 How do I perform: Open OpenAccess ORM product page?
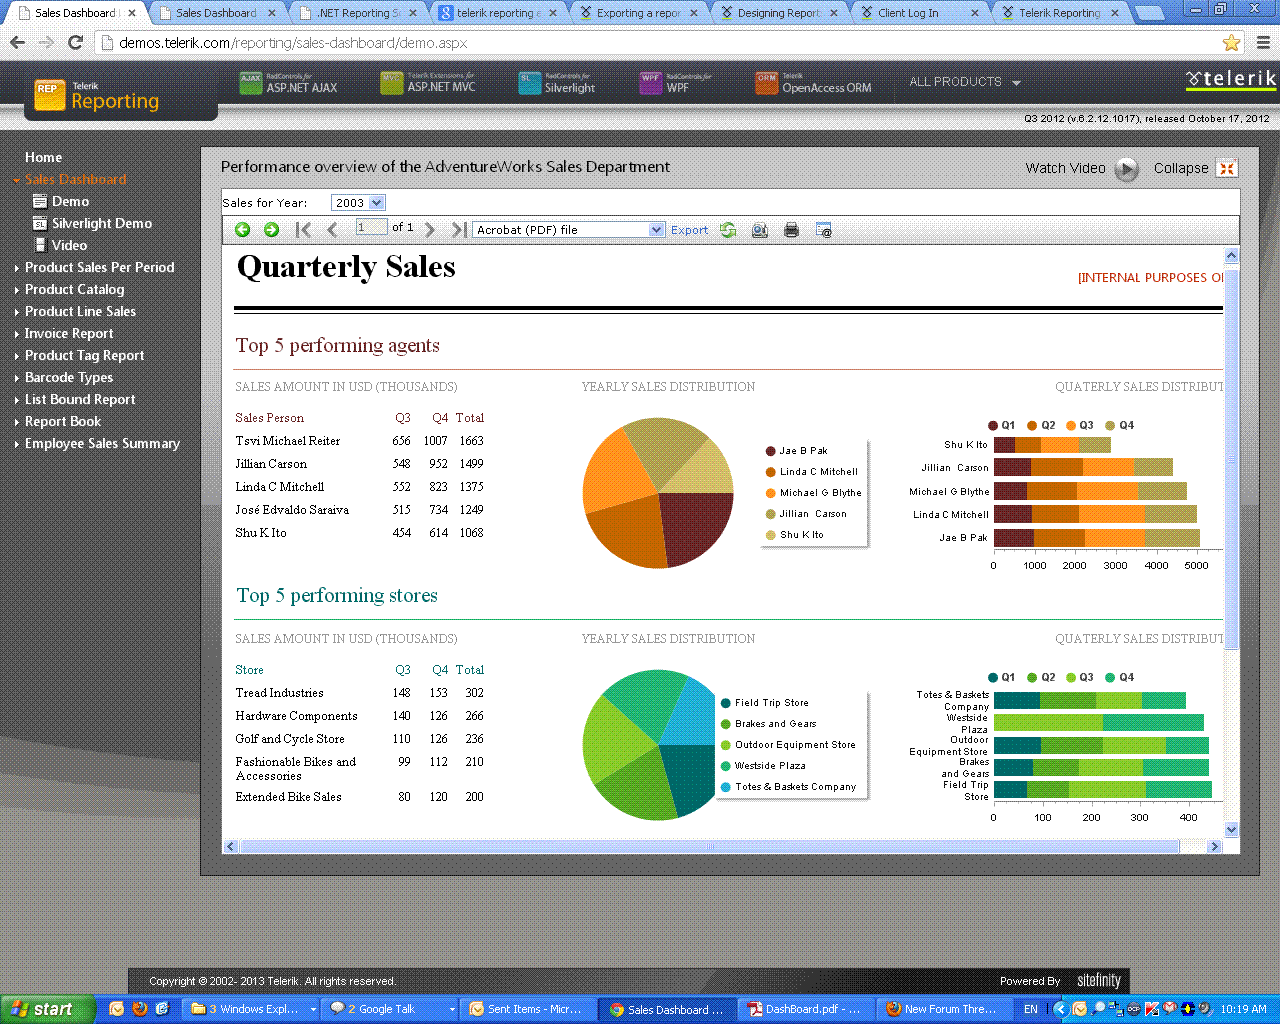click(x=814, y=84)
